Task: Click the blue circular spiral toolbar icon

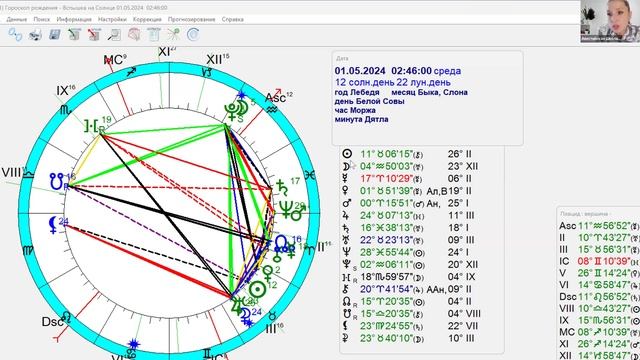Action: point(193,35)
